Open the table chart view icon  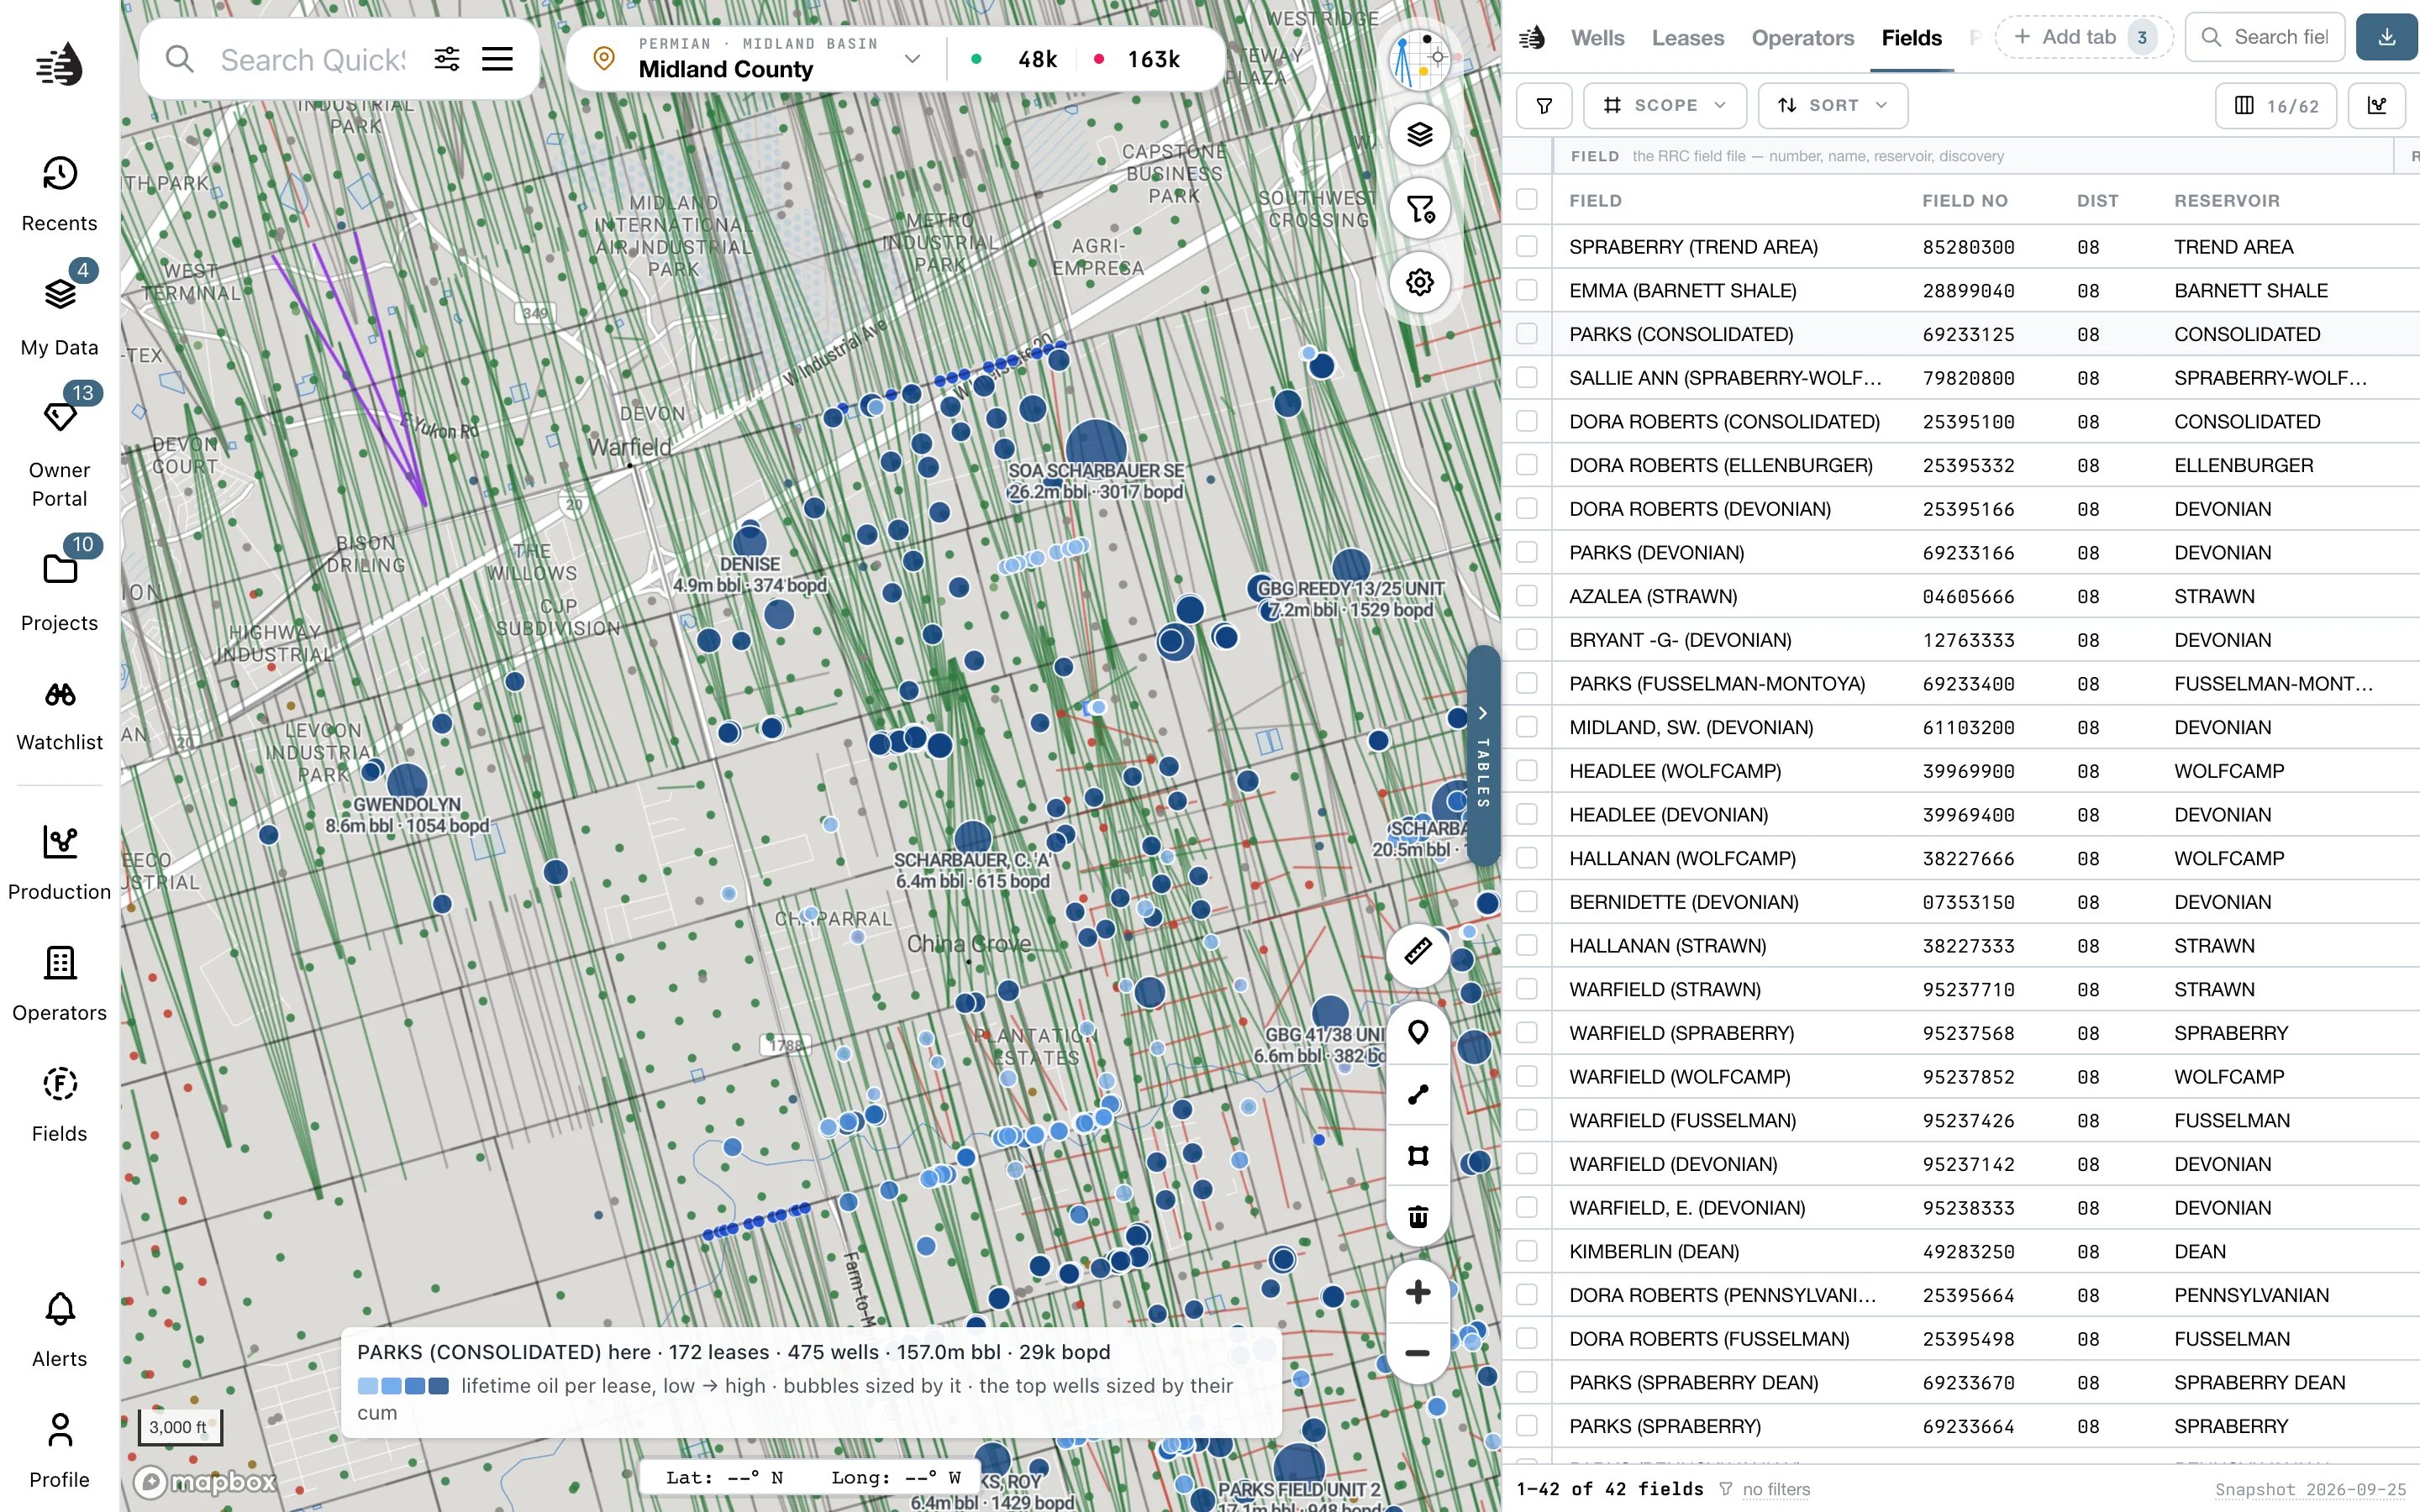pyautogui.click(x=2377, y=105)
